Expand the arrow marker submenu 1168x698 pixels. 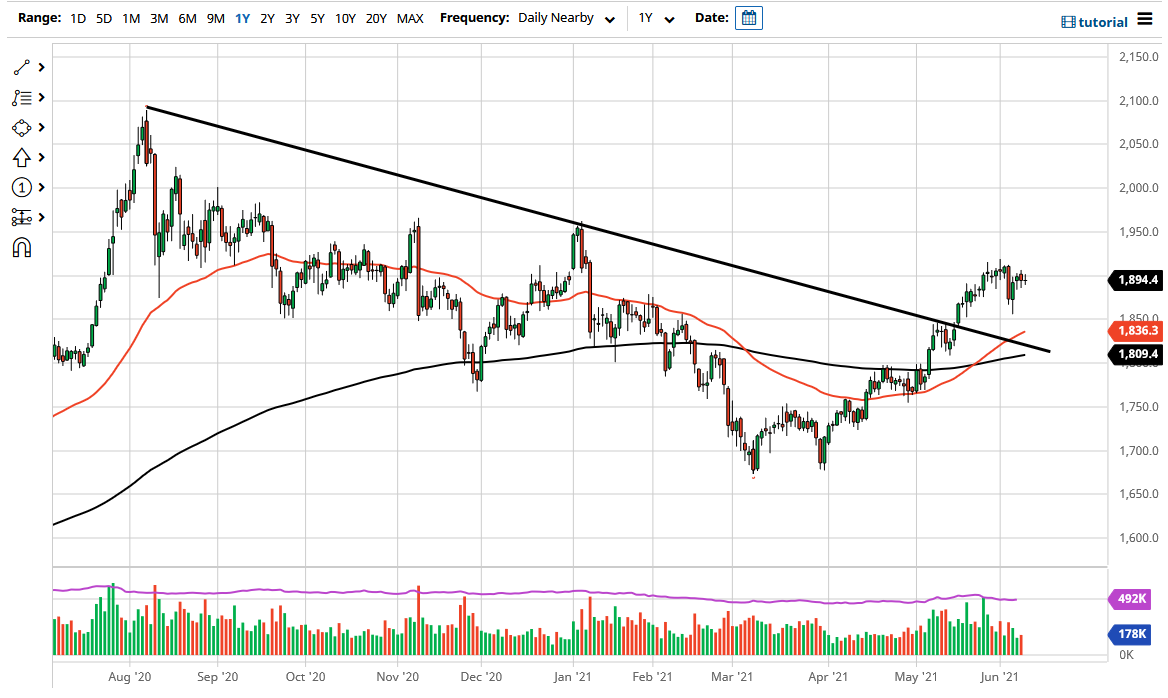point(42,157)
